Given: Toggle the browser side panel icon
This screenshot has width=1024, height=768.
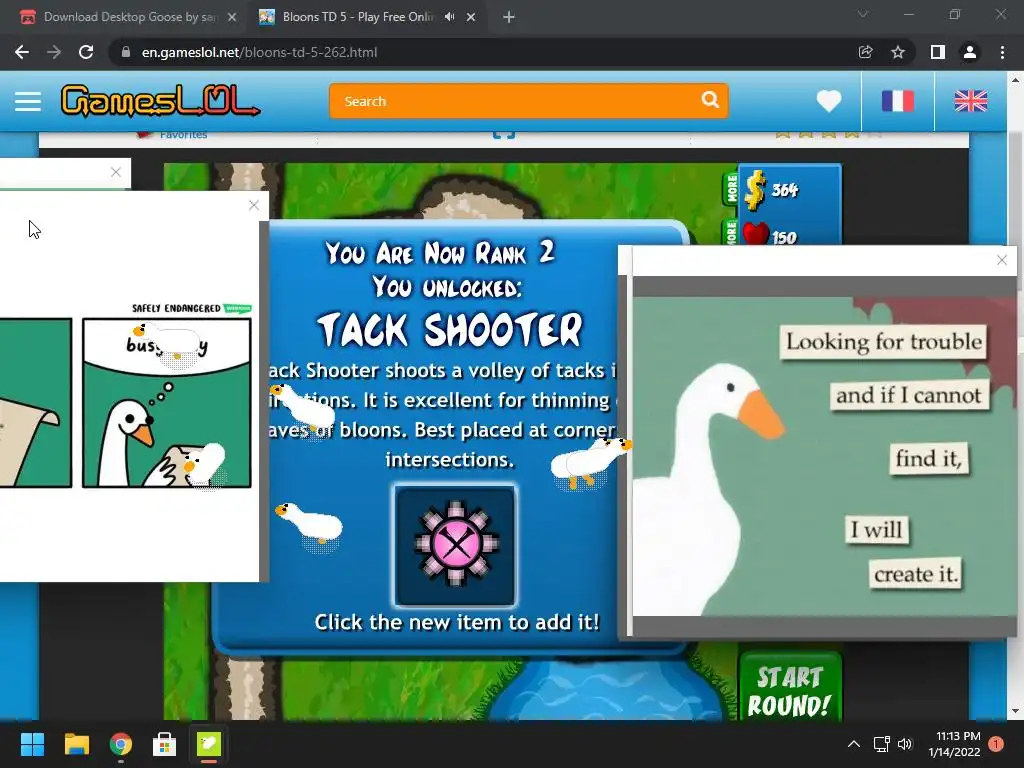Looking at the screenshot, I should click(x=938, y=52).
